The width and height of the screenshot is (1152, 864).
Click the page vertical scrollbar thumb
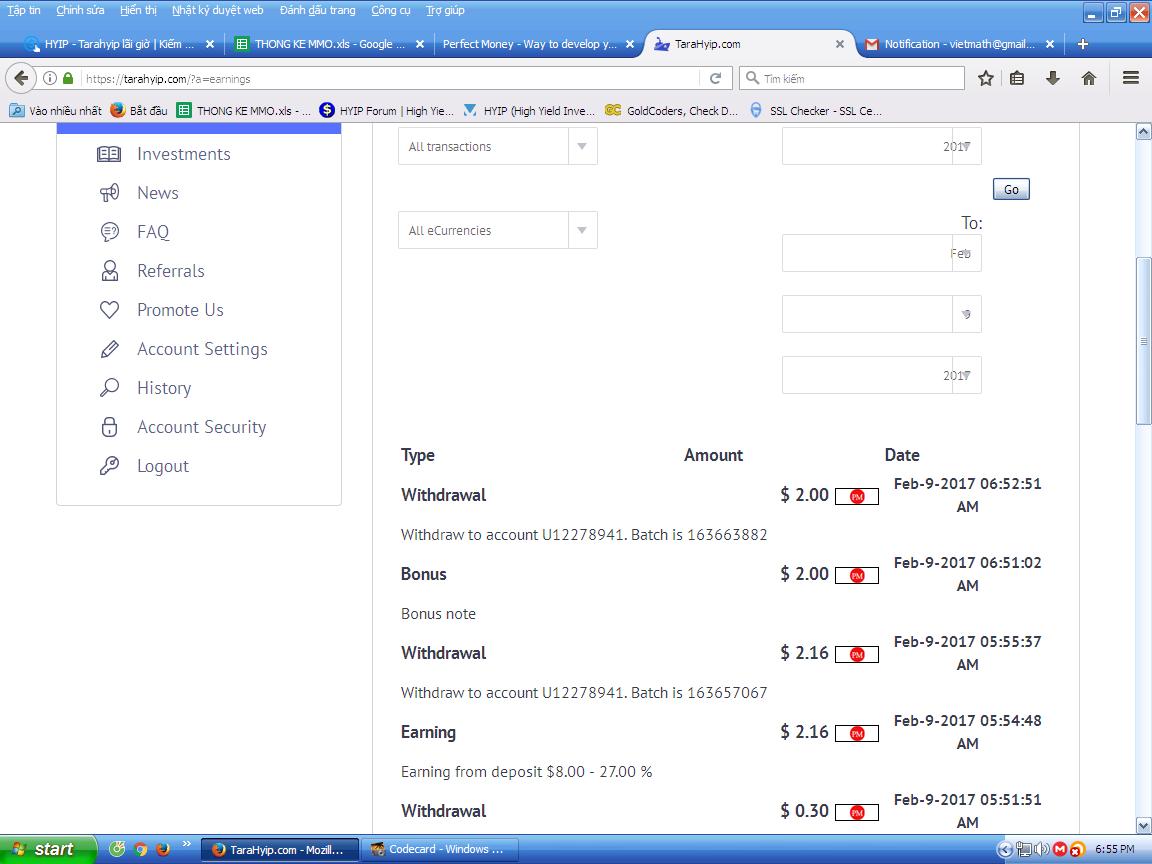[1143, 340]
